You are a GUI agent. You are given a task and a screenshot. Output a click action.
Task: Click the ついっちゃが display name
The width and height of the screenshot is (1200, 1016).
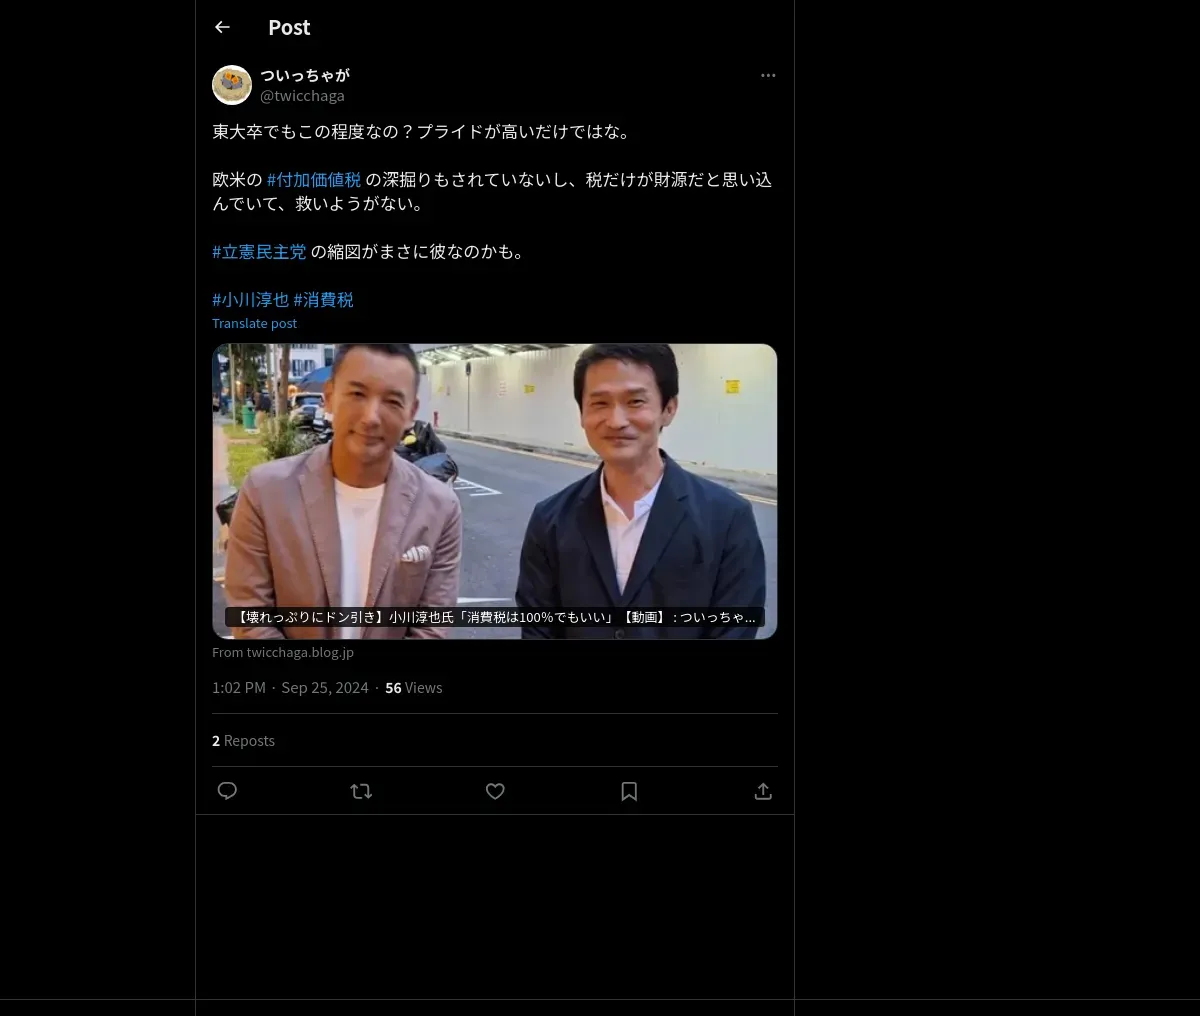305,75
